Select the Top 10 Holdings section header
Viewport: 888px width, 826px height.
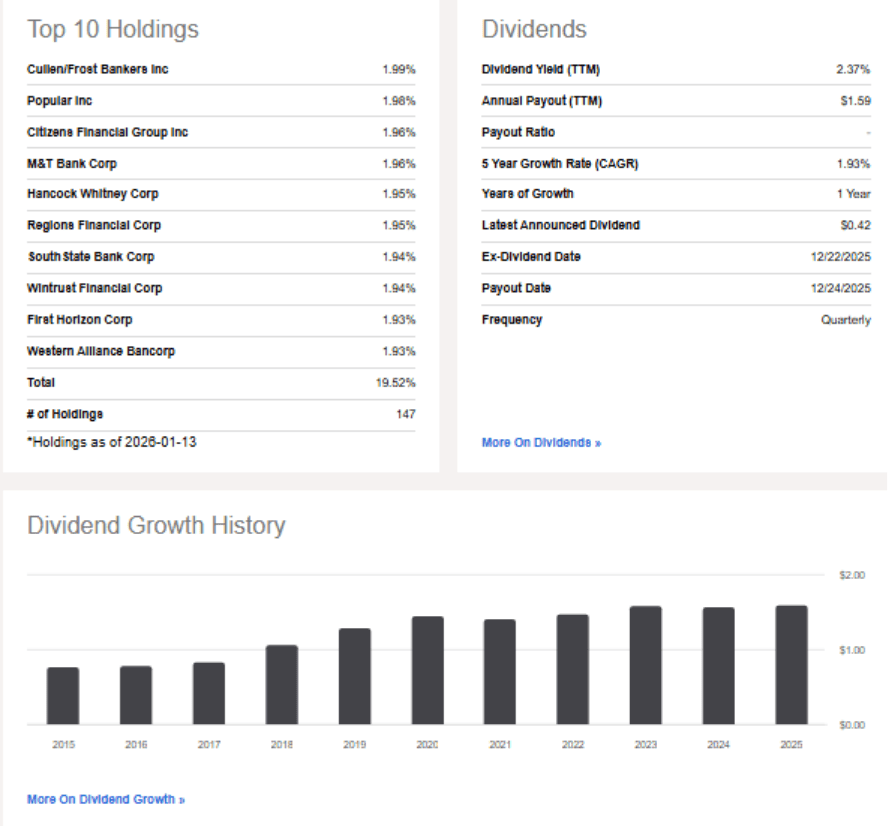(x=113, y=30)
